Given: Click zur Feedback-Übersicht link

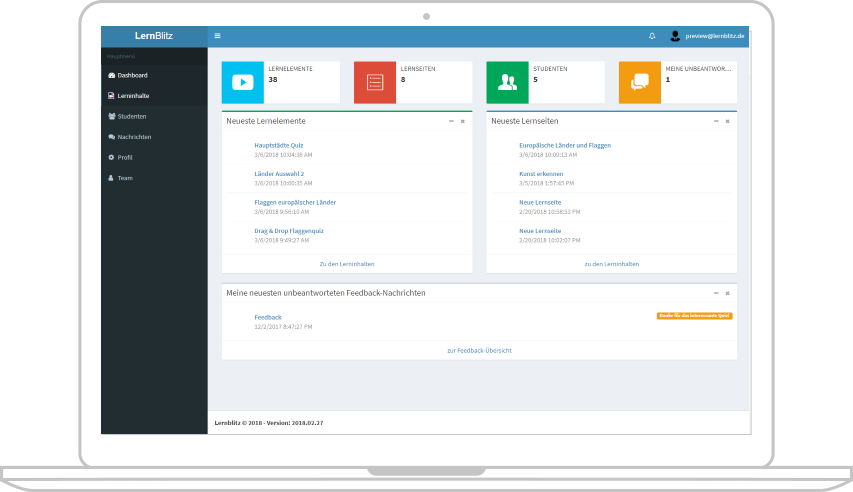Looking at the screenshot, I should coord(479,350).
